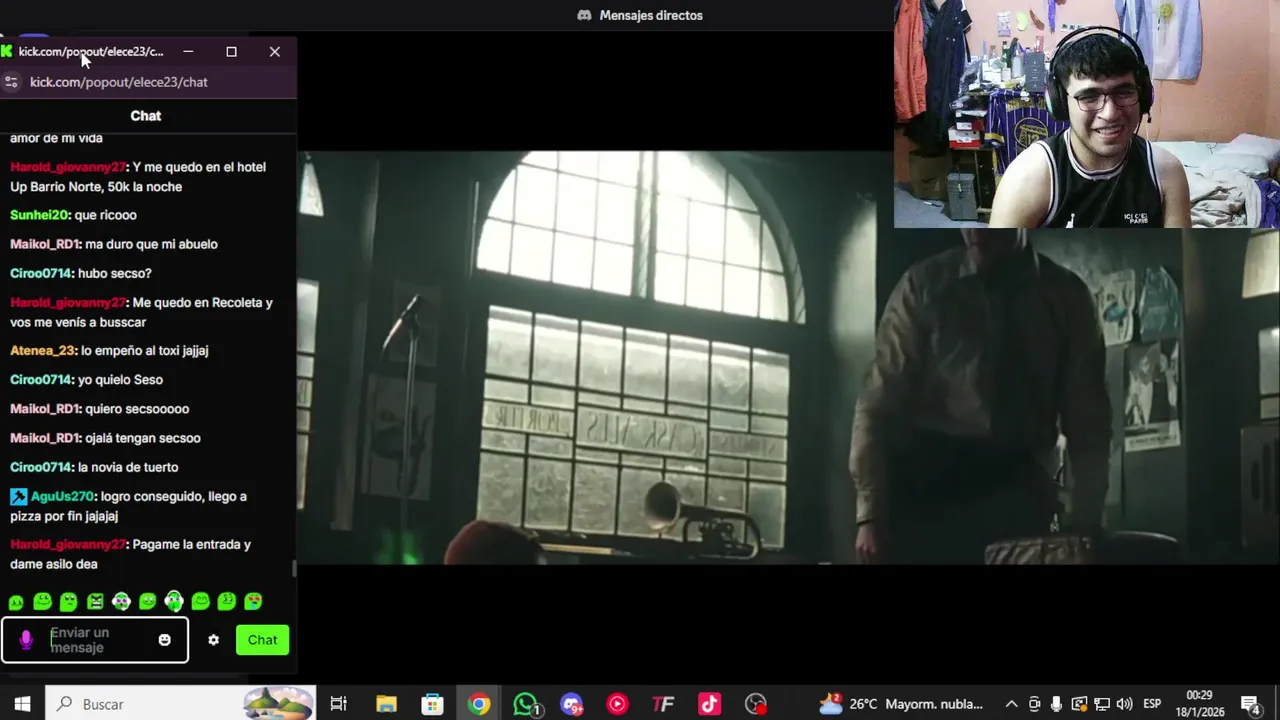The height and width of the screenshot is (720, 1280).
Task: Show hidden system tray icons
Action: tap(1011, 704)
